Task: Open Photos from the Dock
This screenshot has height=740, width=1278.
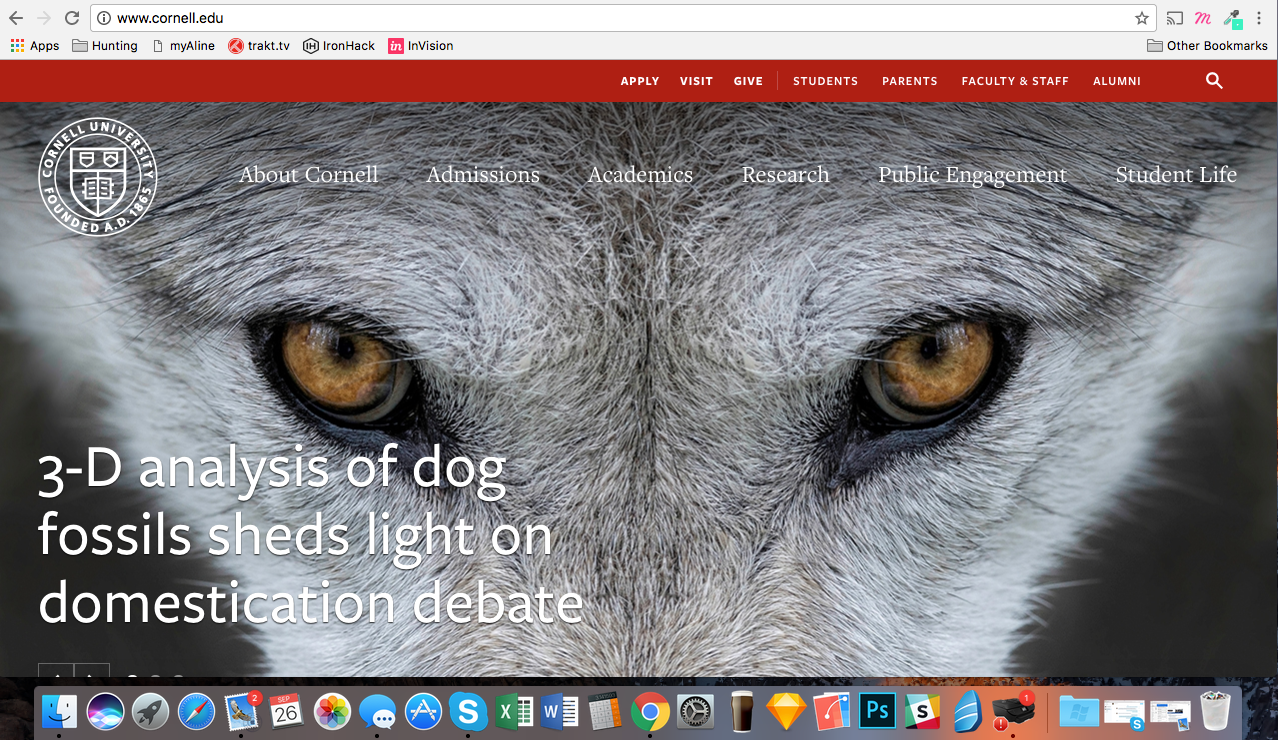Action: pyautogui.click(x=331, y=712)
